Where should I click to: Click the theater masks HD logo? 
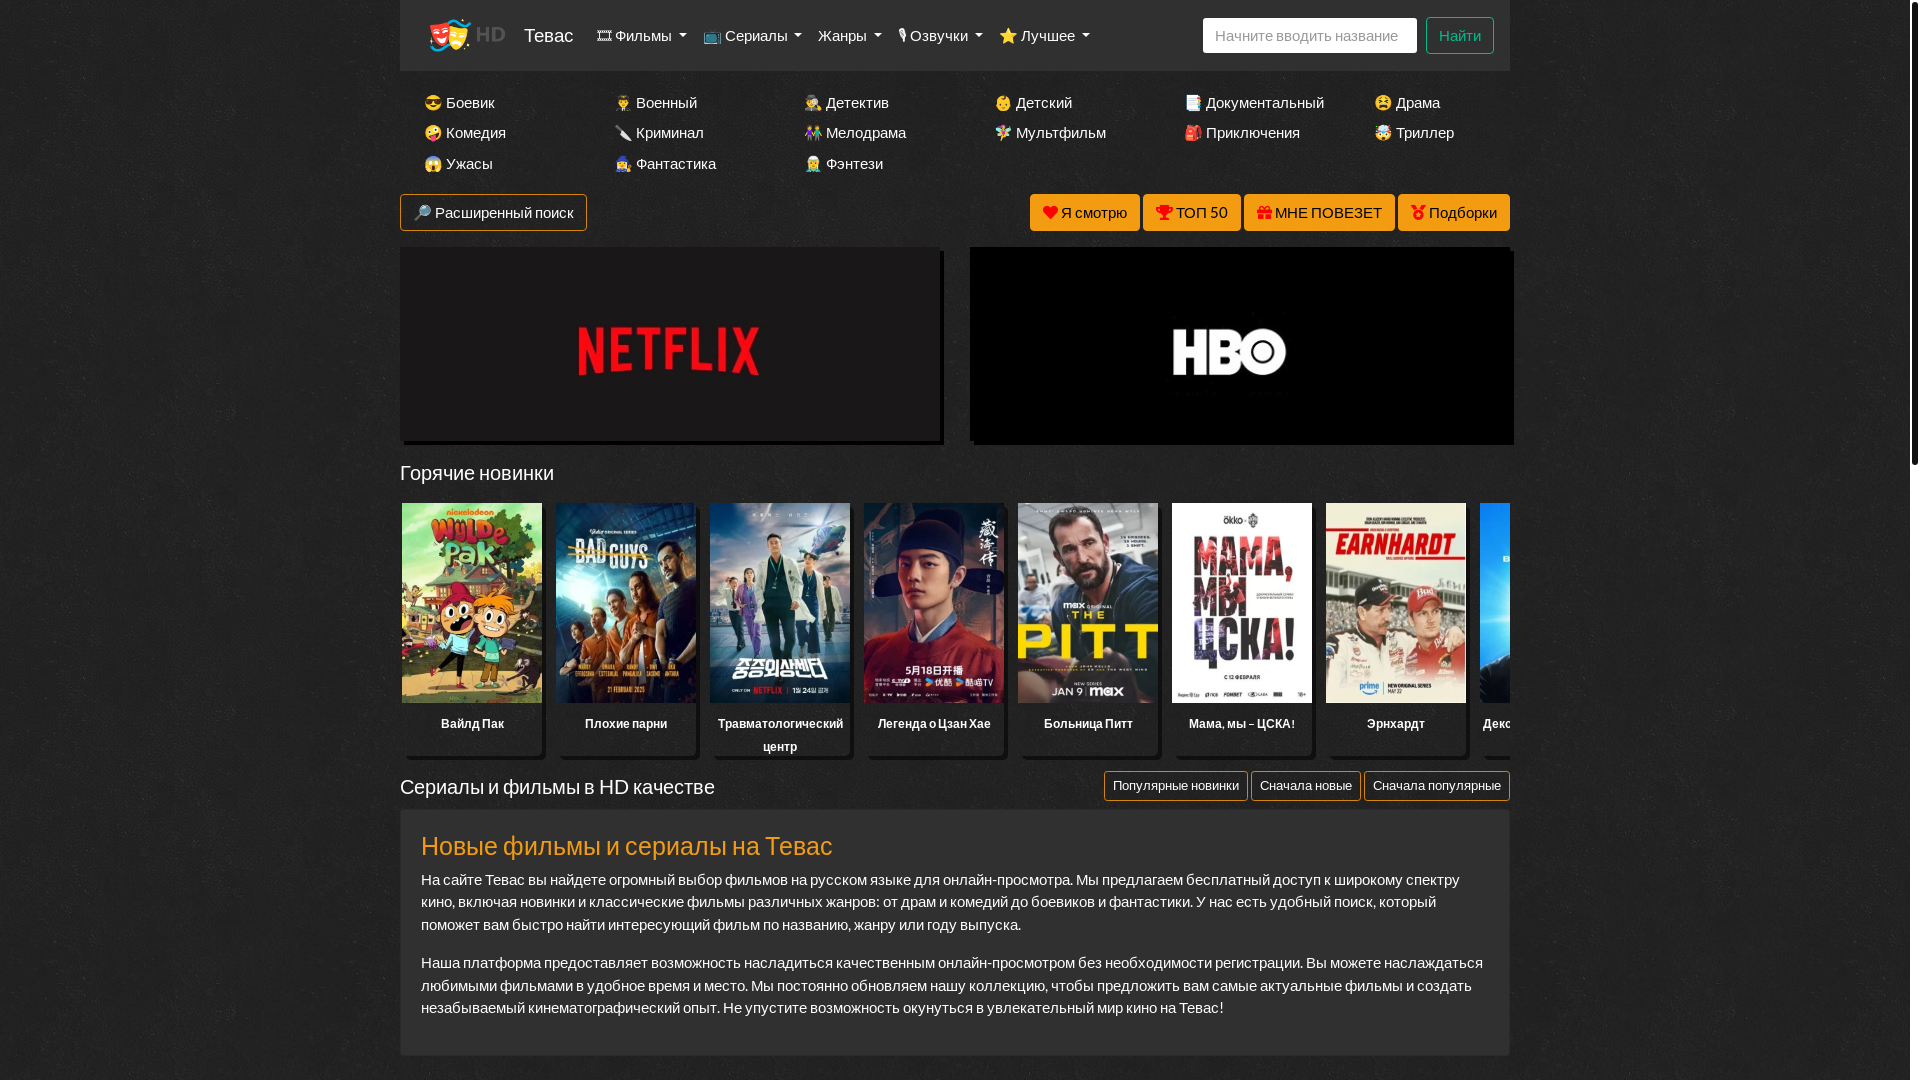[466, 35]
